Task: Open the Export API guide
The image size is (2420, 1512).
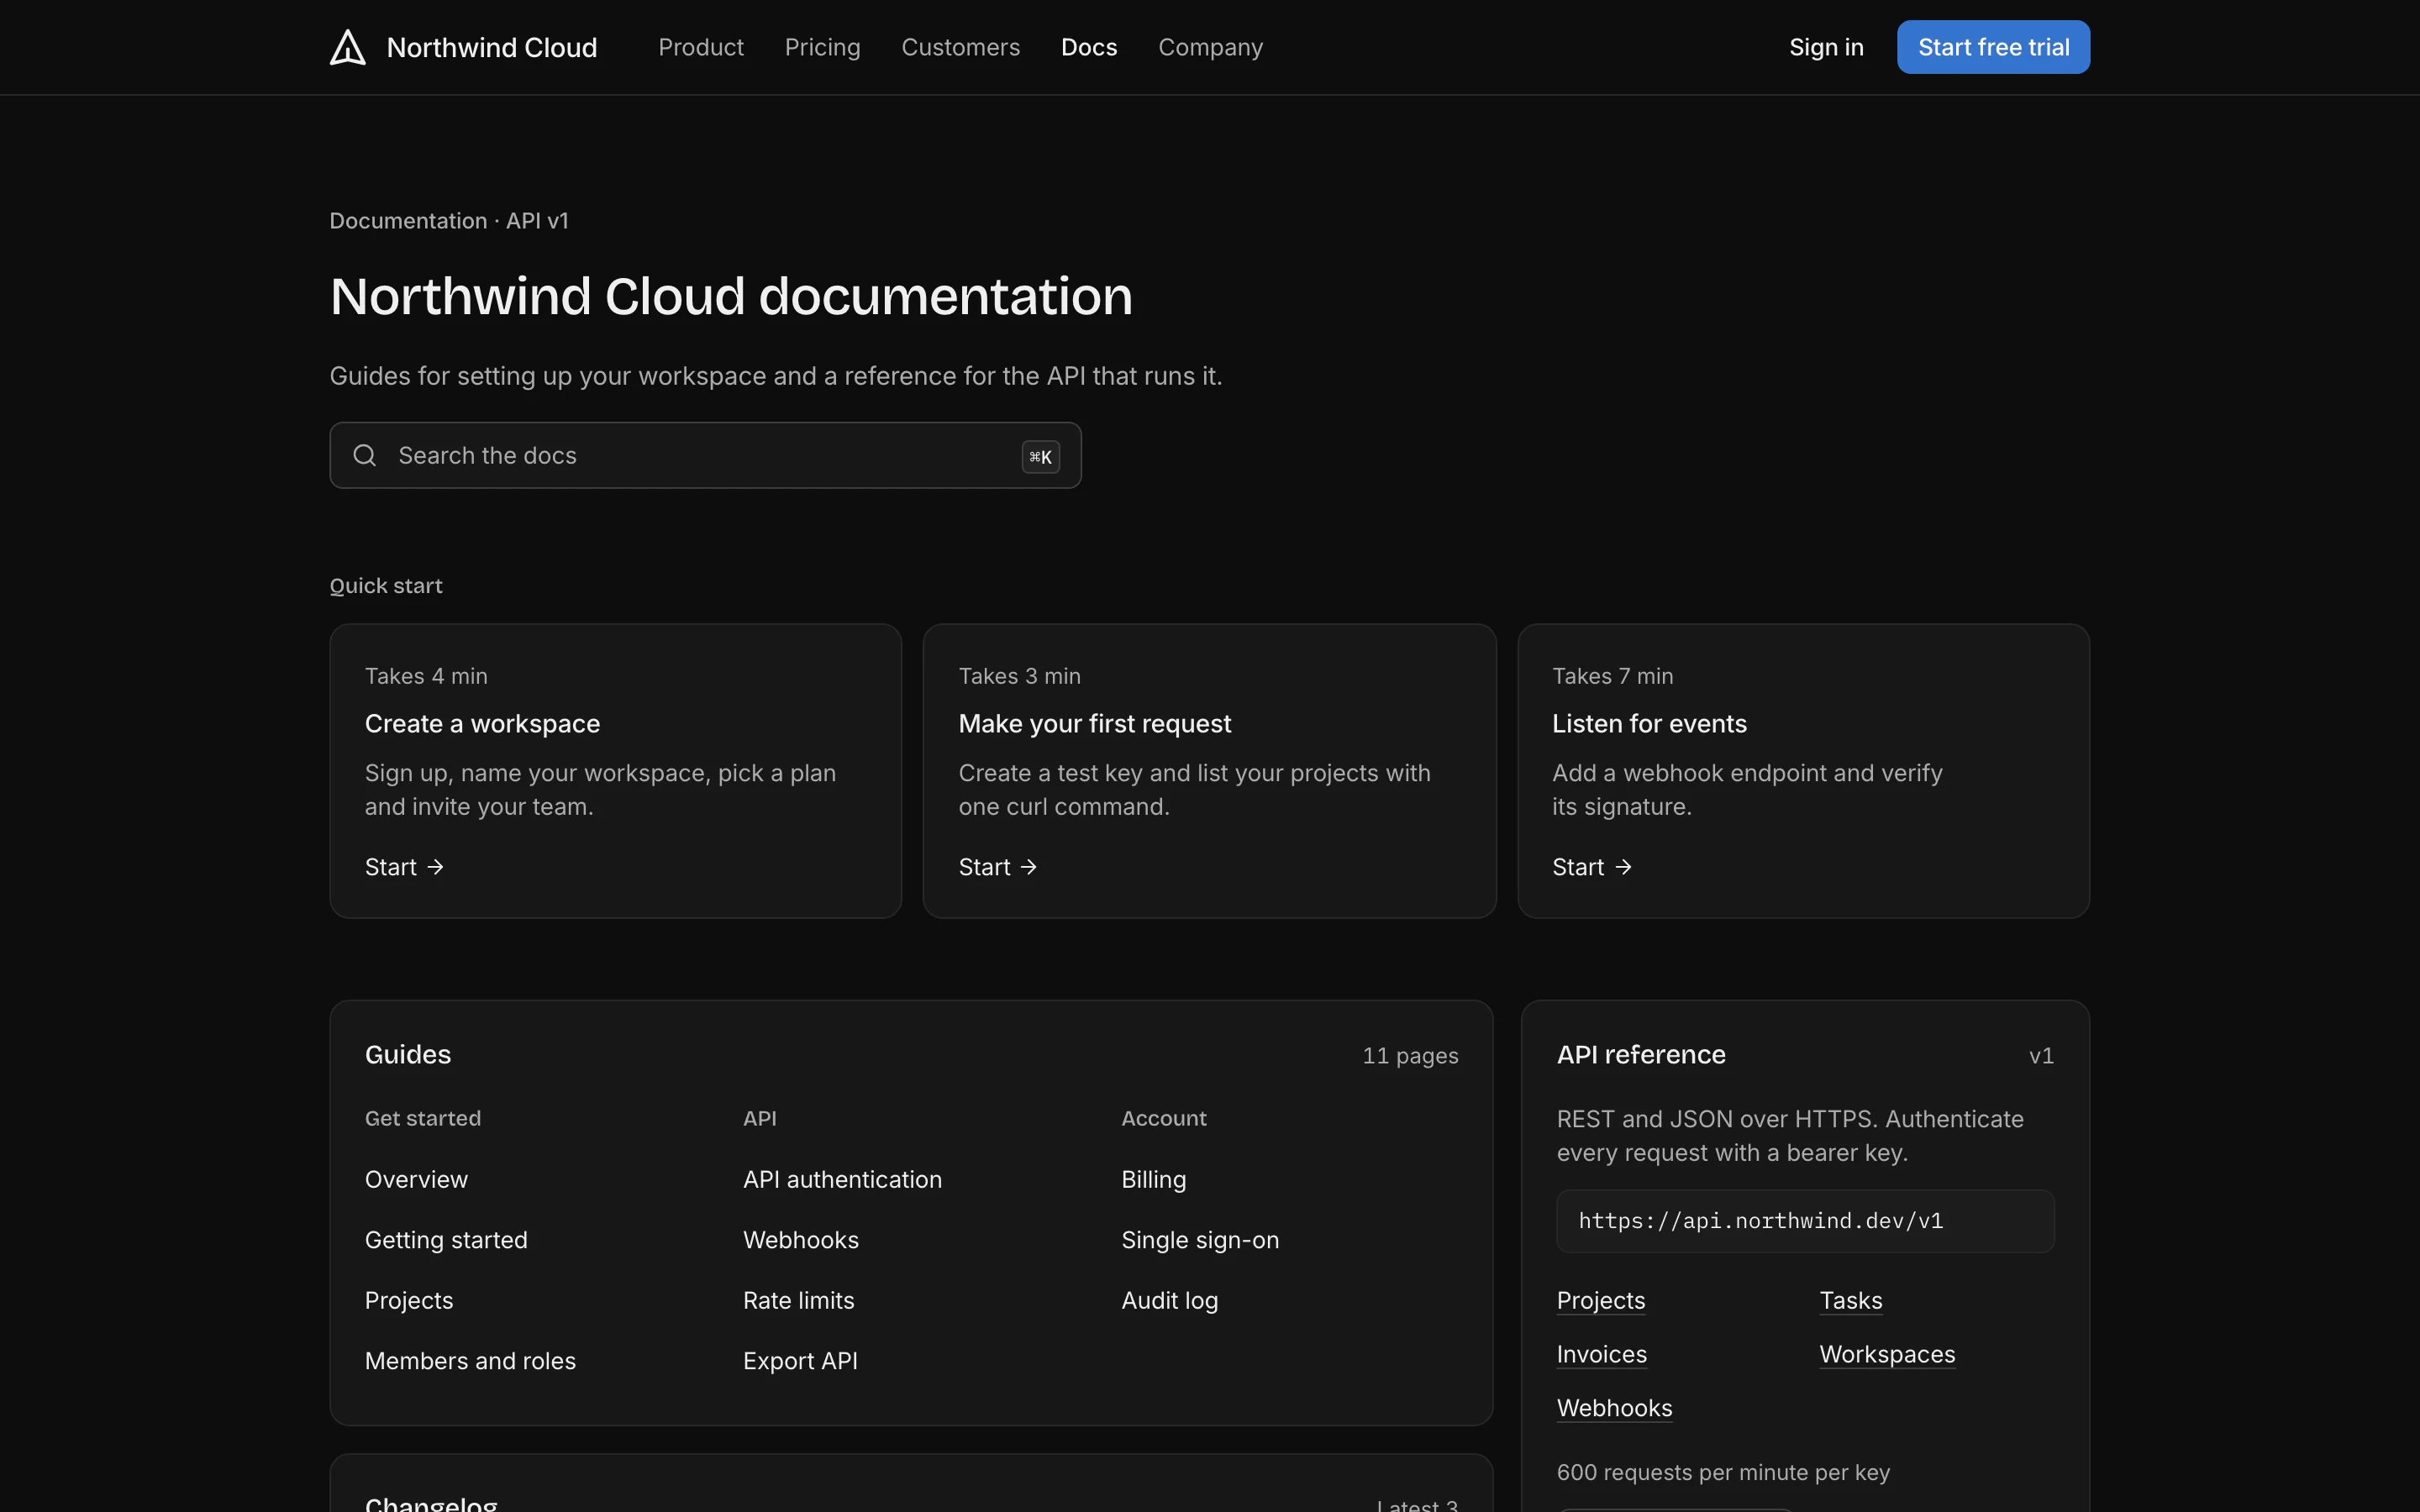Action: click(800, 1361)
